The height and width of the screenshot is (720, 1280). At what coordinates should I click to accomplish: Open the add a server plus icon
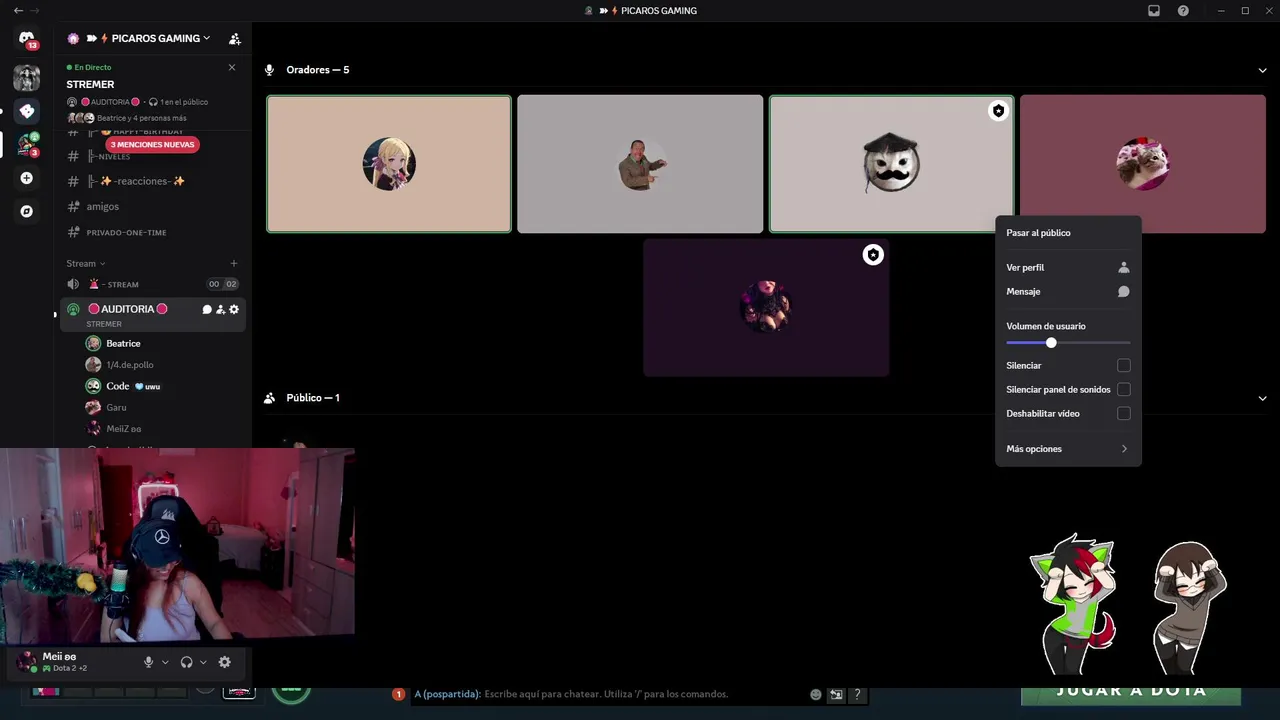pos(27,178)
